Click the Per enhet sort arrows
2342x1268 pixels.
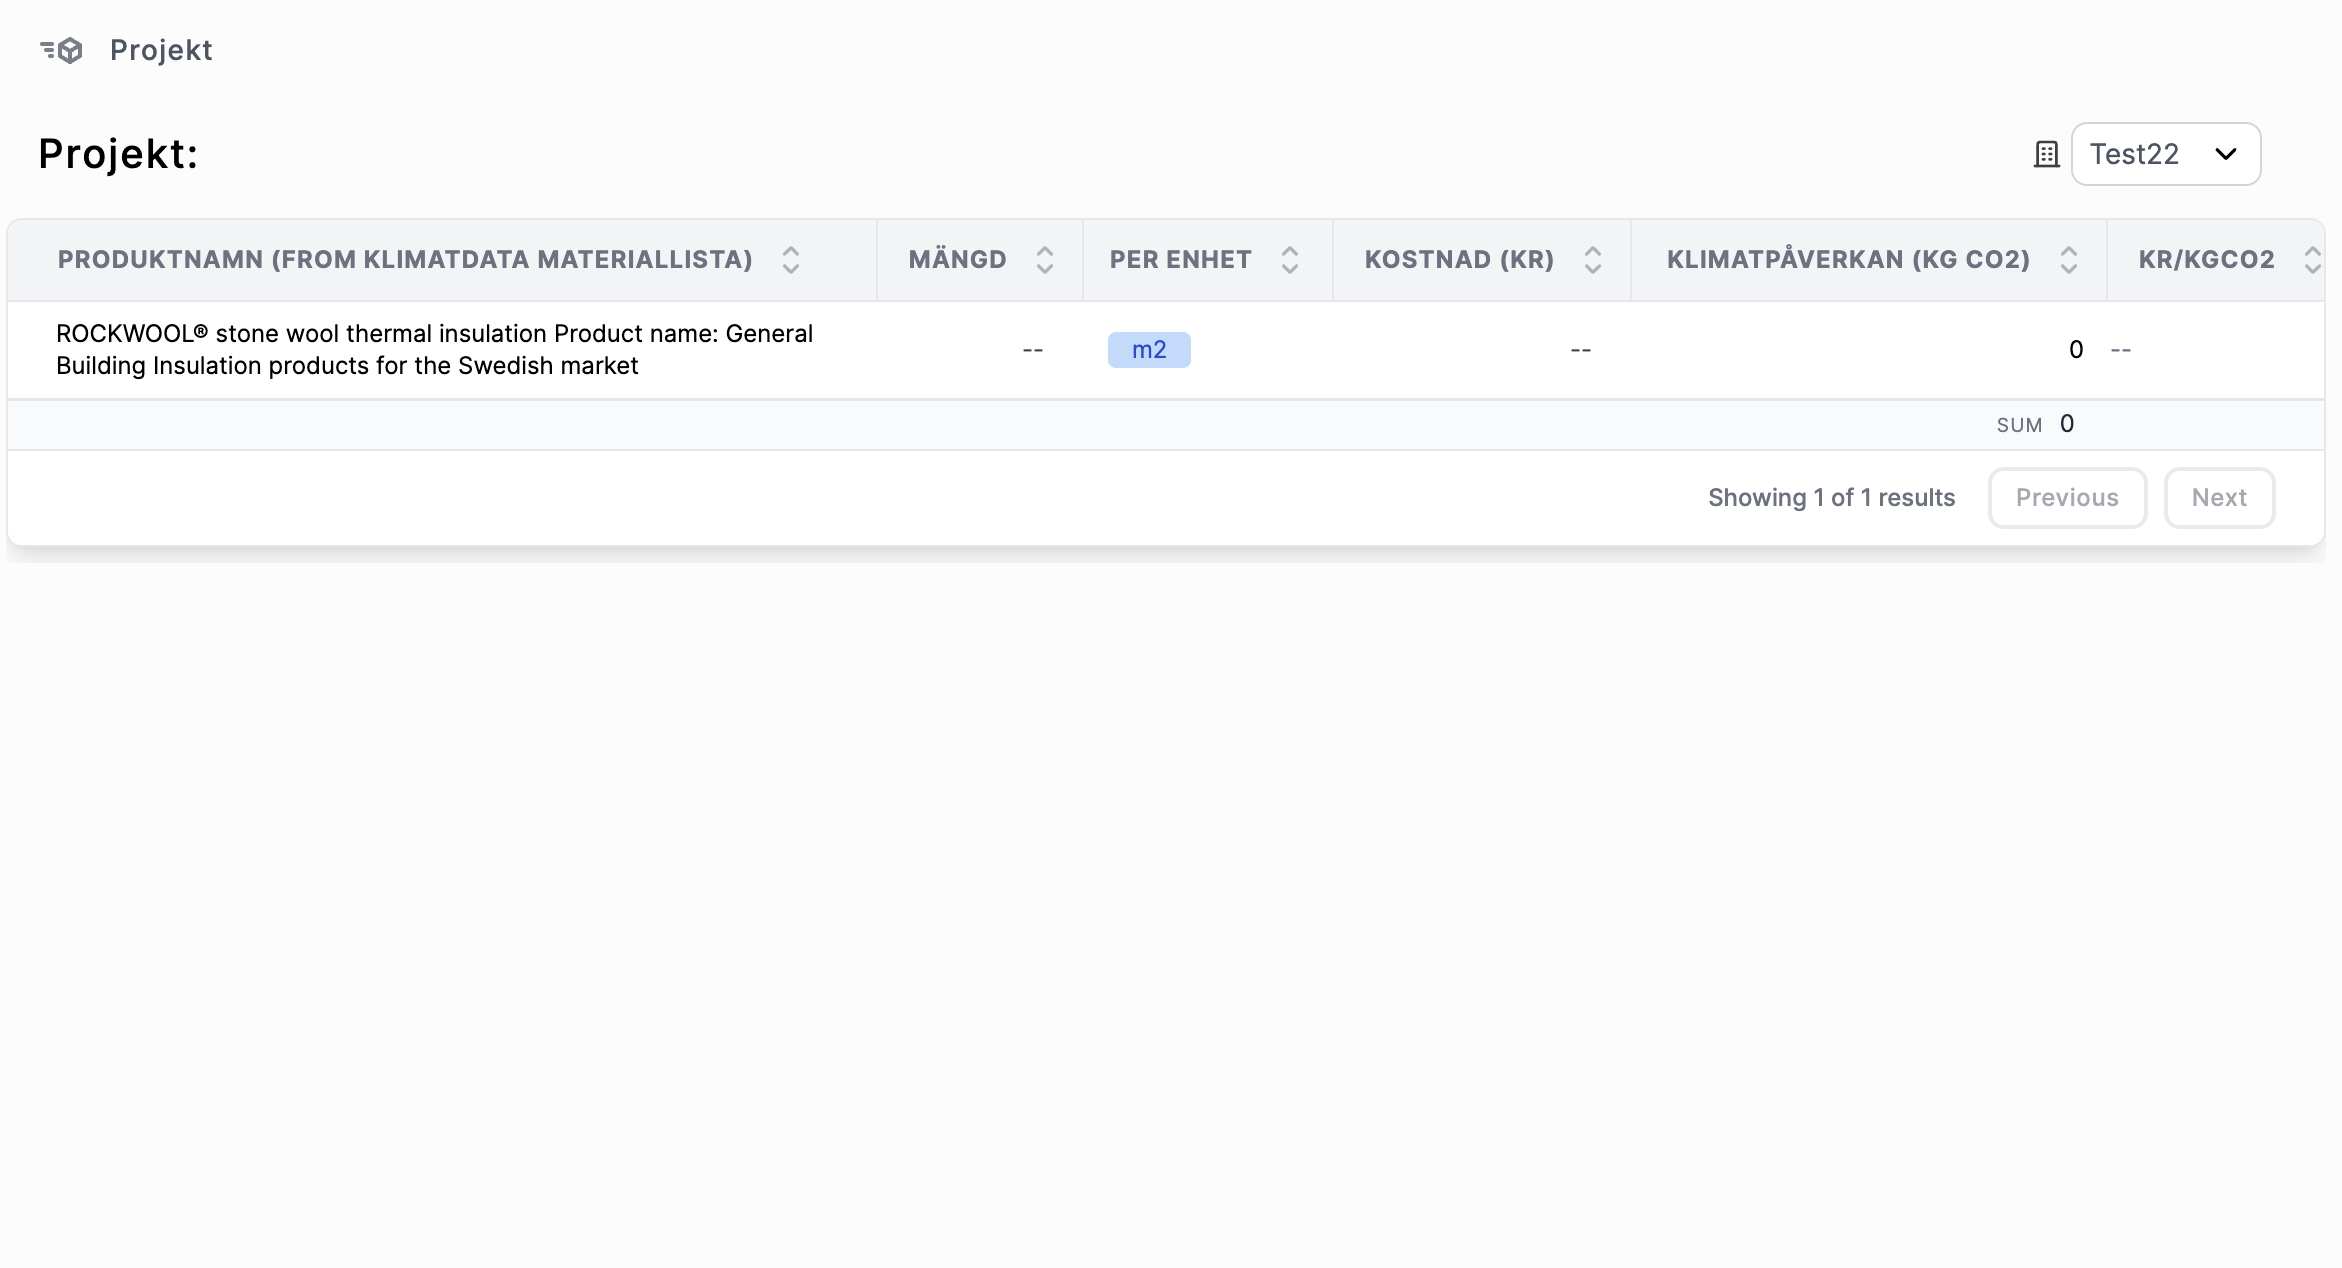click(x=1289, y=260)
